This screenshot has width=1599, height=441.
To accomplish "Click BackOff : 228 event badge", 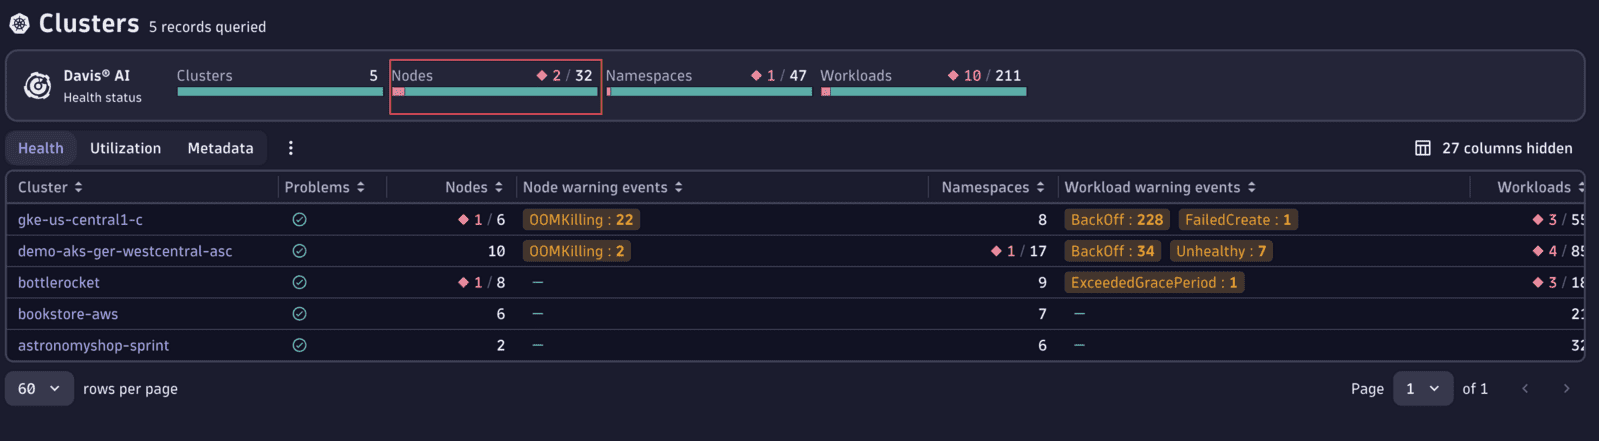I will [x=1117, y=220].
